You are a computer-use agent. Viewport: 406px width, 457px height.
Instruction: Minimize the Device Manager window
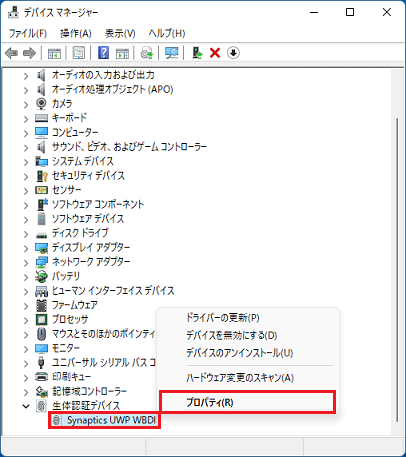tap(314, 12)
